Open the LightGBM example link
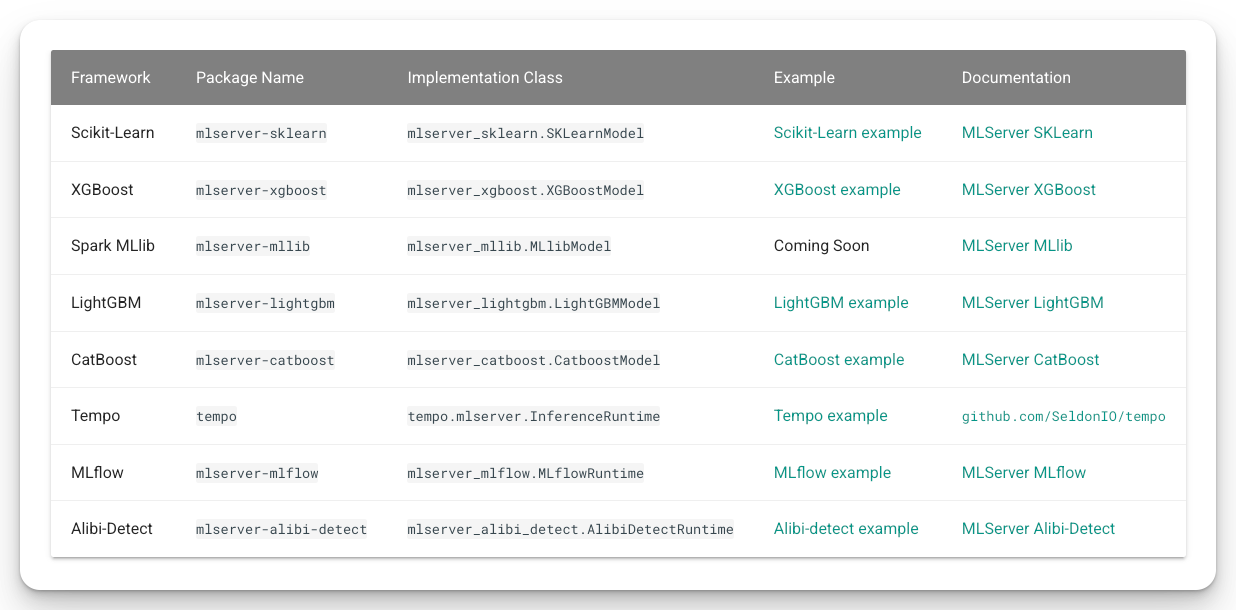The width and height of the screenshot is (1236, 610). click(x=841, y=303)
